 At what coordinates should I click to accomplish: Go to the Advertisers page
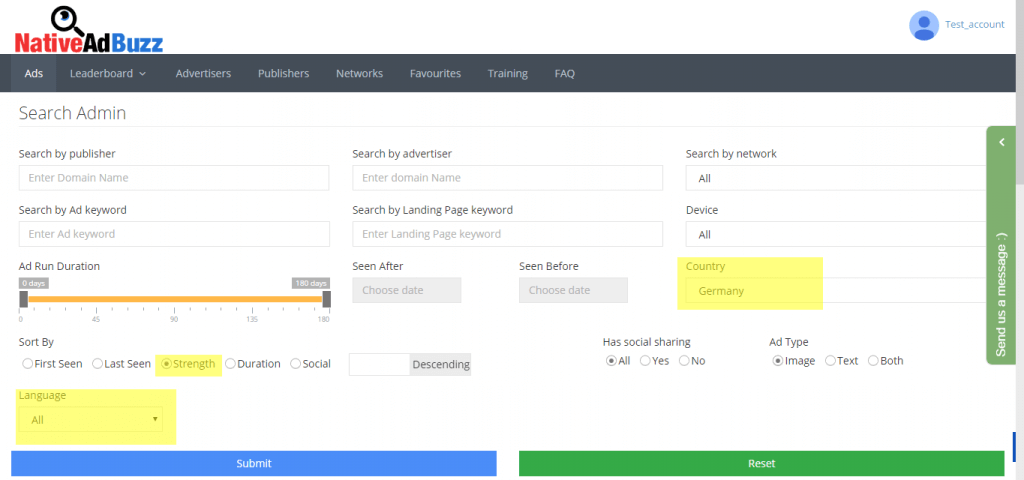pos(203,73)
